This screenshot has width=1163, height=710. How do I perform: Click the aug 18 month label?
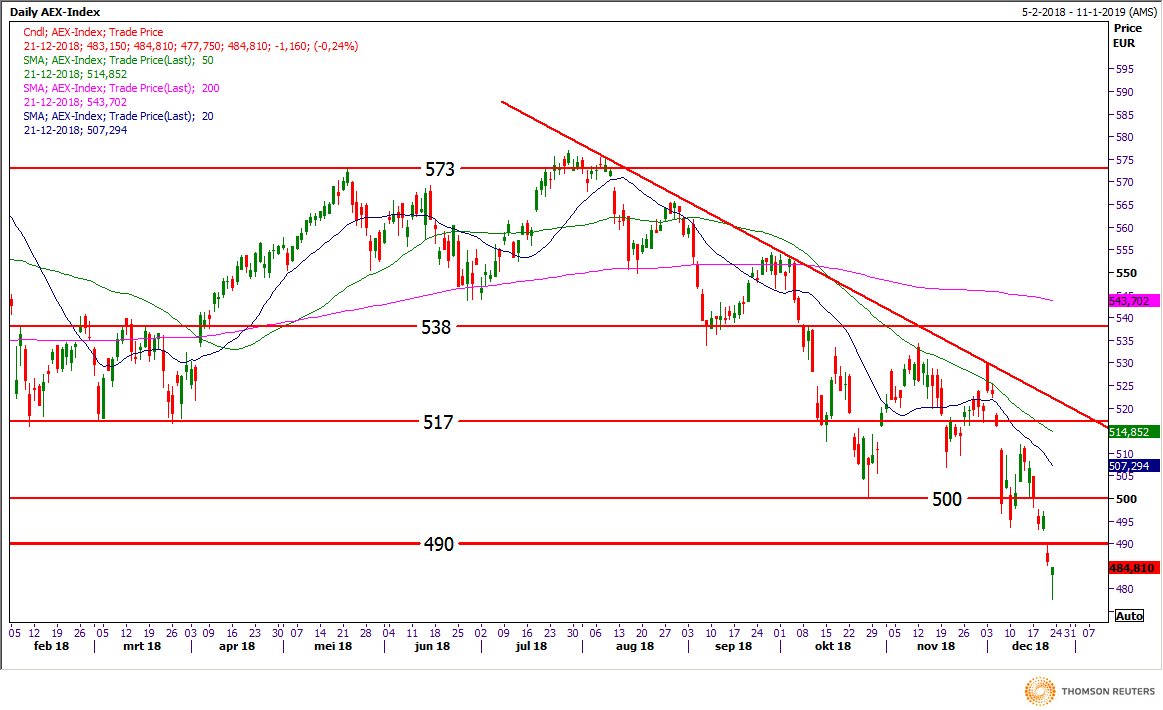[x=635, y=646]
